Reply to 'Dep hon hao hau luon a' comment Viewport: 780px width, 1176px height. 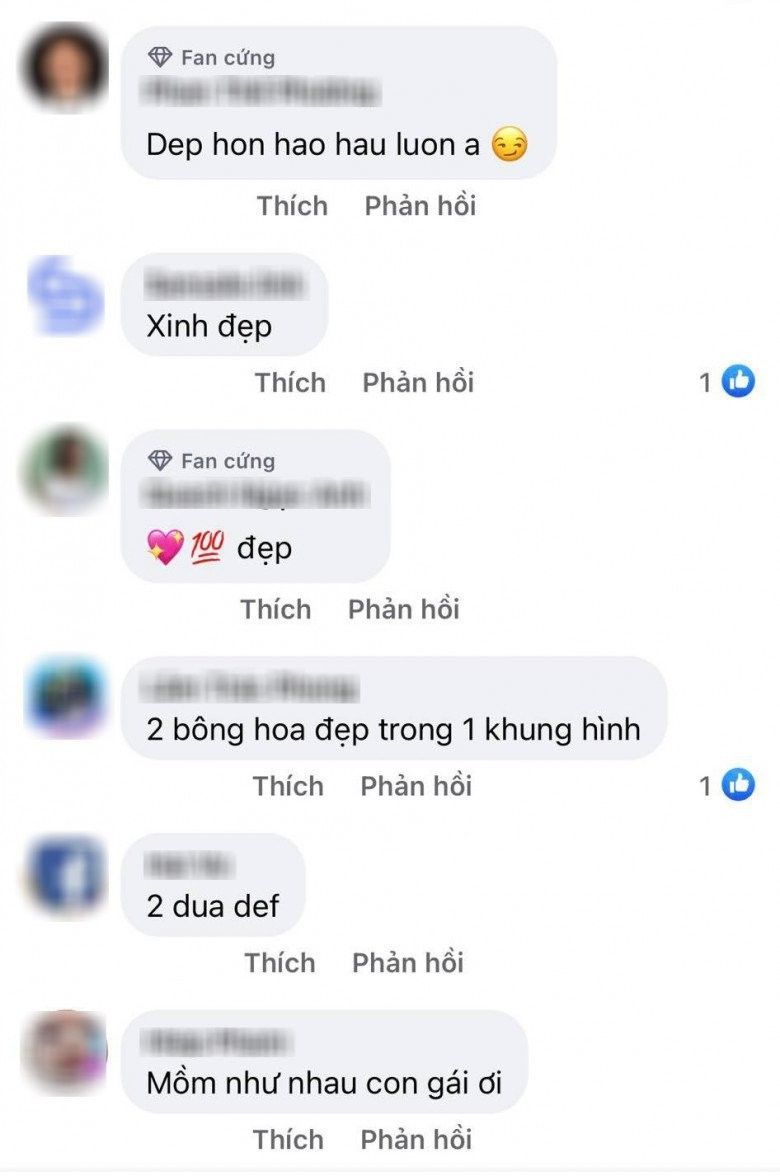(x=420, y=206)
